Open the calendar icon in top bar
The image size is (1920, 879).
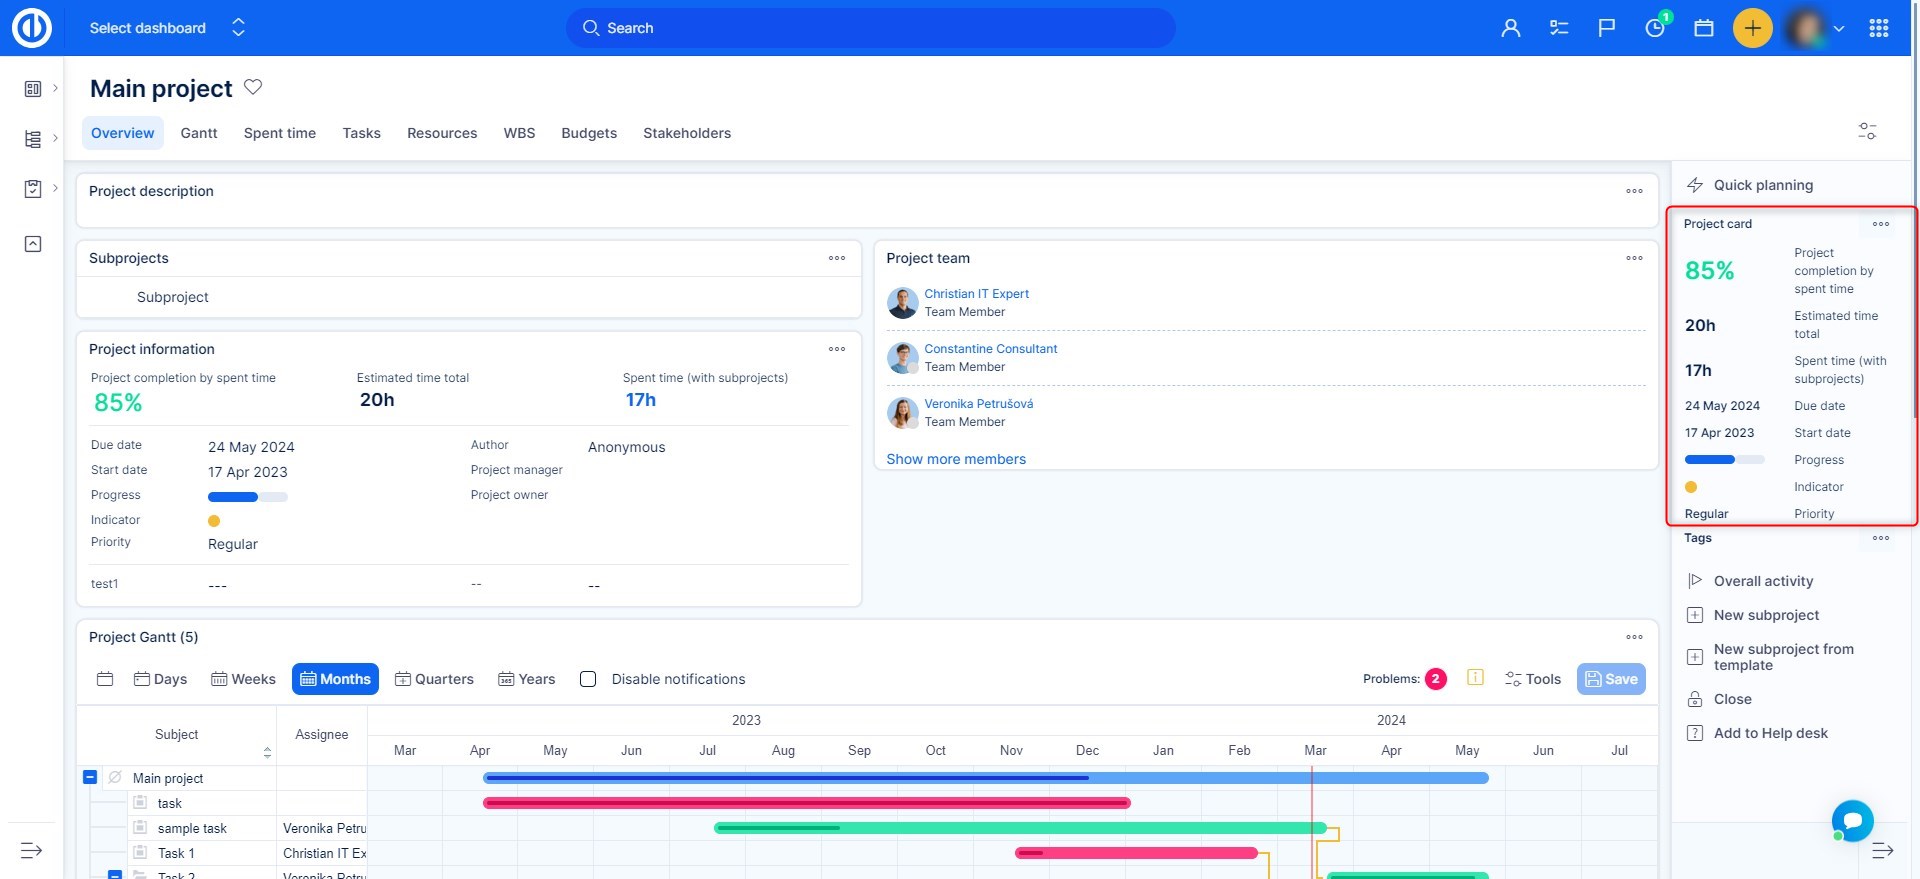pyautogui.click(x=1704, y=28)
